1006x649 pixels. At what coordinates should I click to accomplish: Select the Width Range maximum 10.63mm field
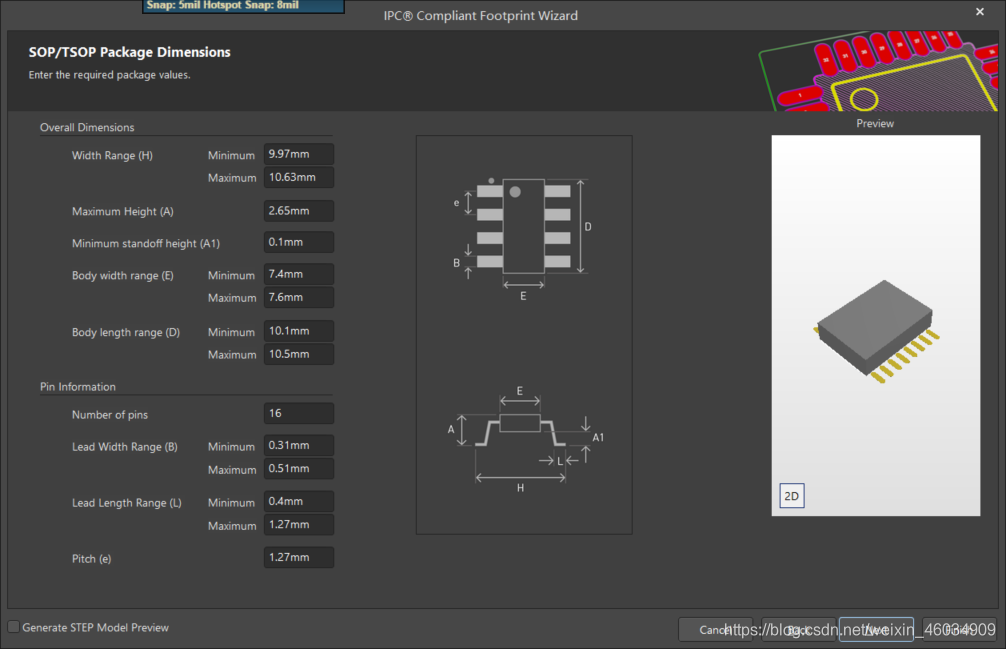(x=298, y=177)
